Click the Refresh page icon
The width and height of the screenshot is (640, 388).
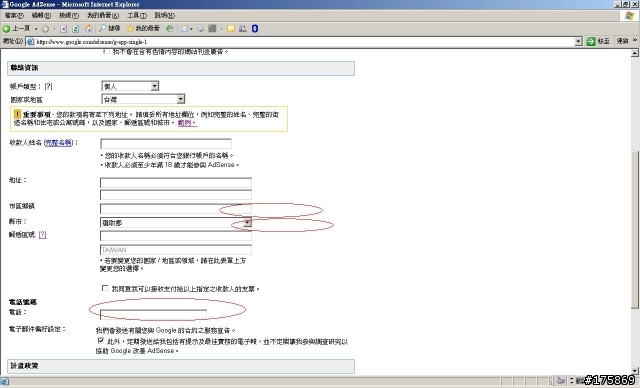click(76, 29)
